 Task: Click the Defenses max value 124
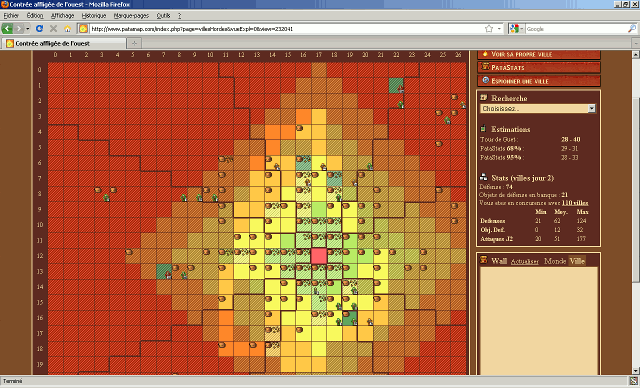pyautogui.click(x=581, y=221)
